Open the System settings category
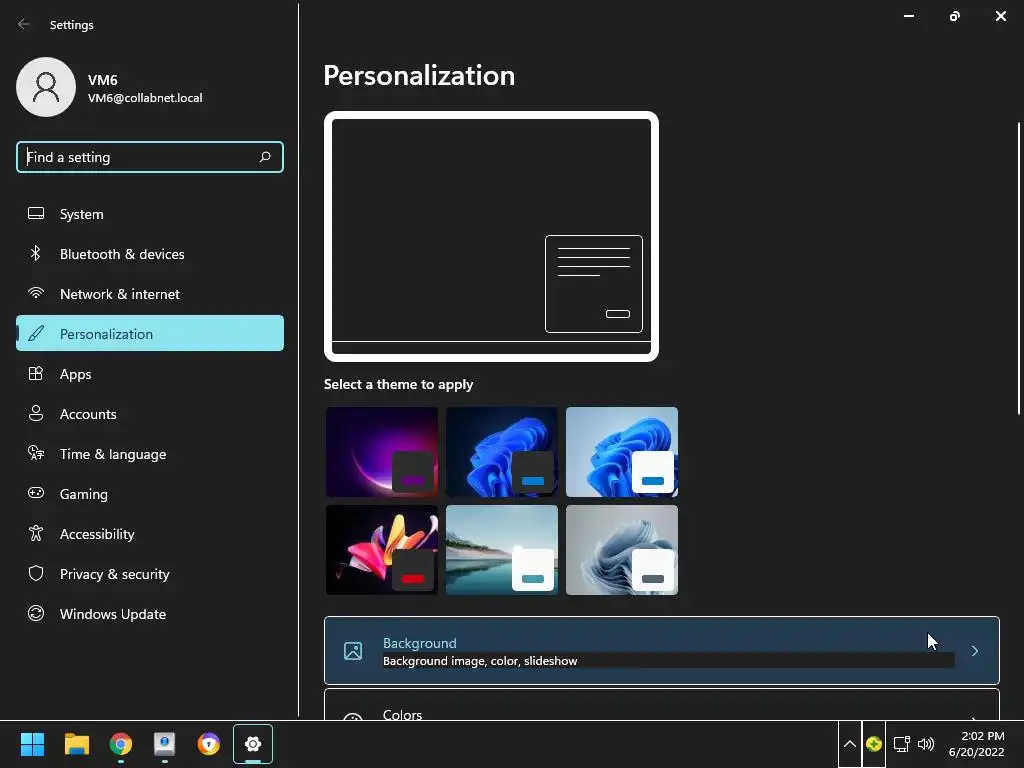The height and width of the screenshot is (768, 1024). (150, 214)
